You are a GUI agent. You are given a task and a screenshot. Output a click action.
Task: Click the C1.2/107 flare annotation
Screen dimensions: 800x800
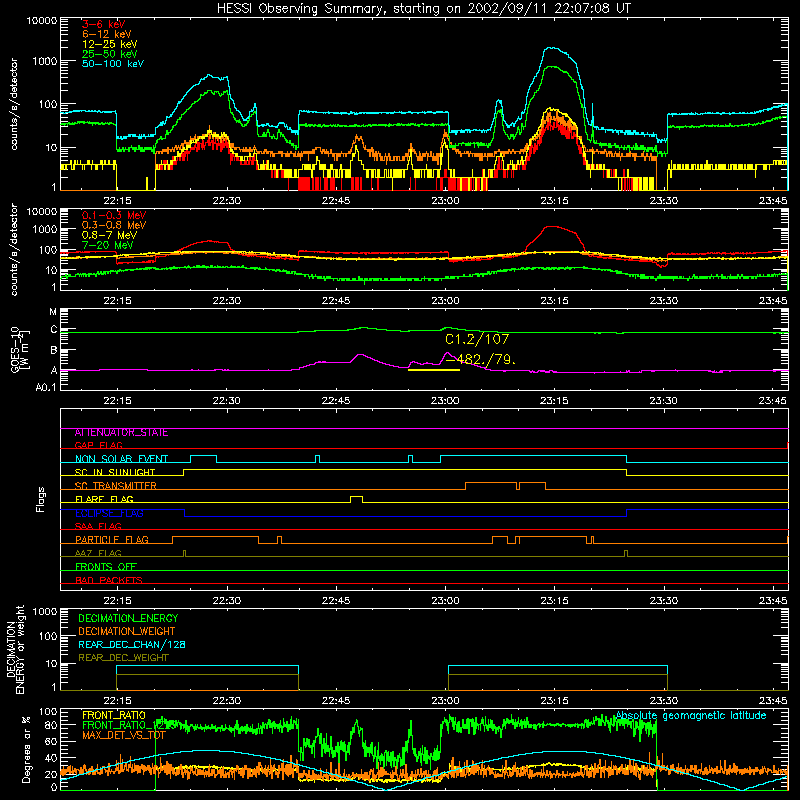(x=477, y=339)
